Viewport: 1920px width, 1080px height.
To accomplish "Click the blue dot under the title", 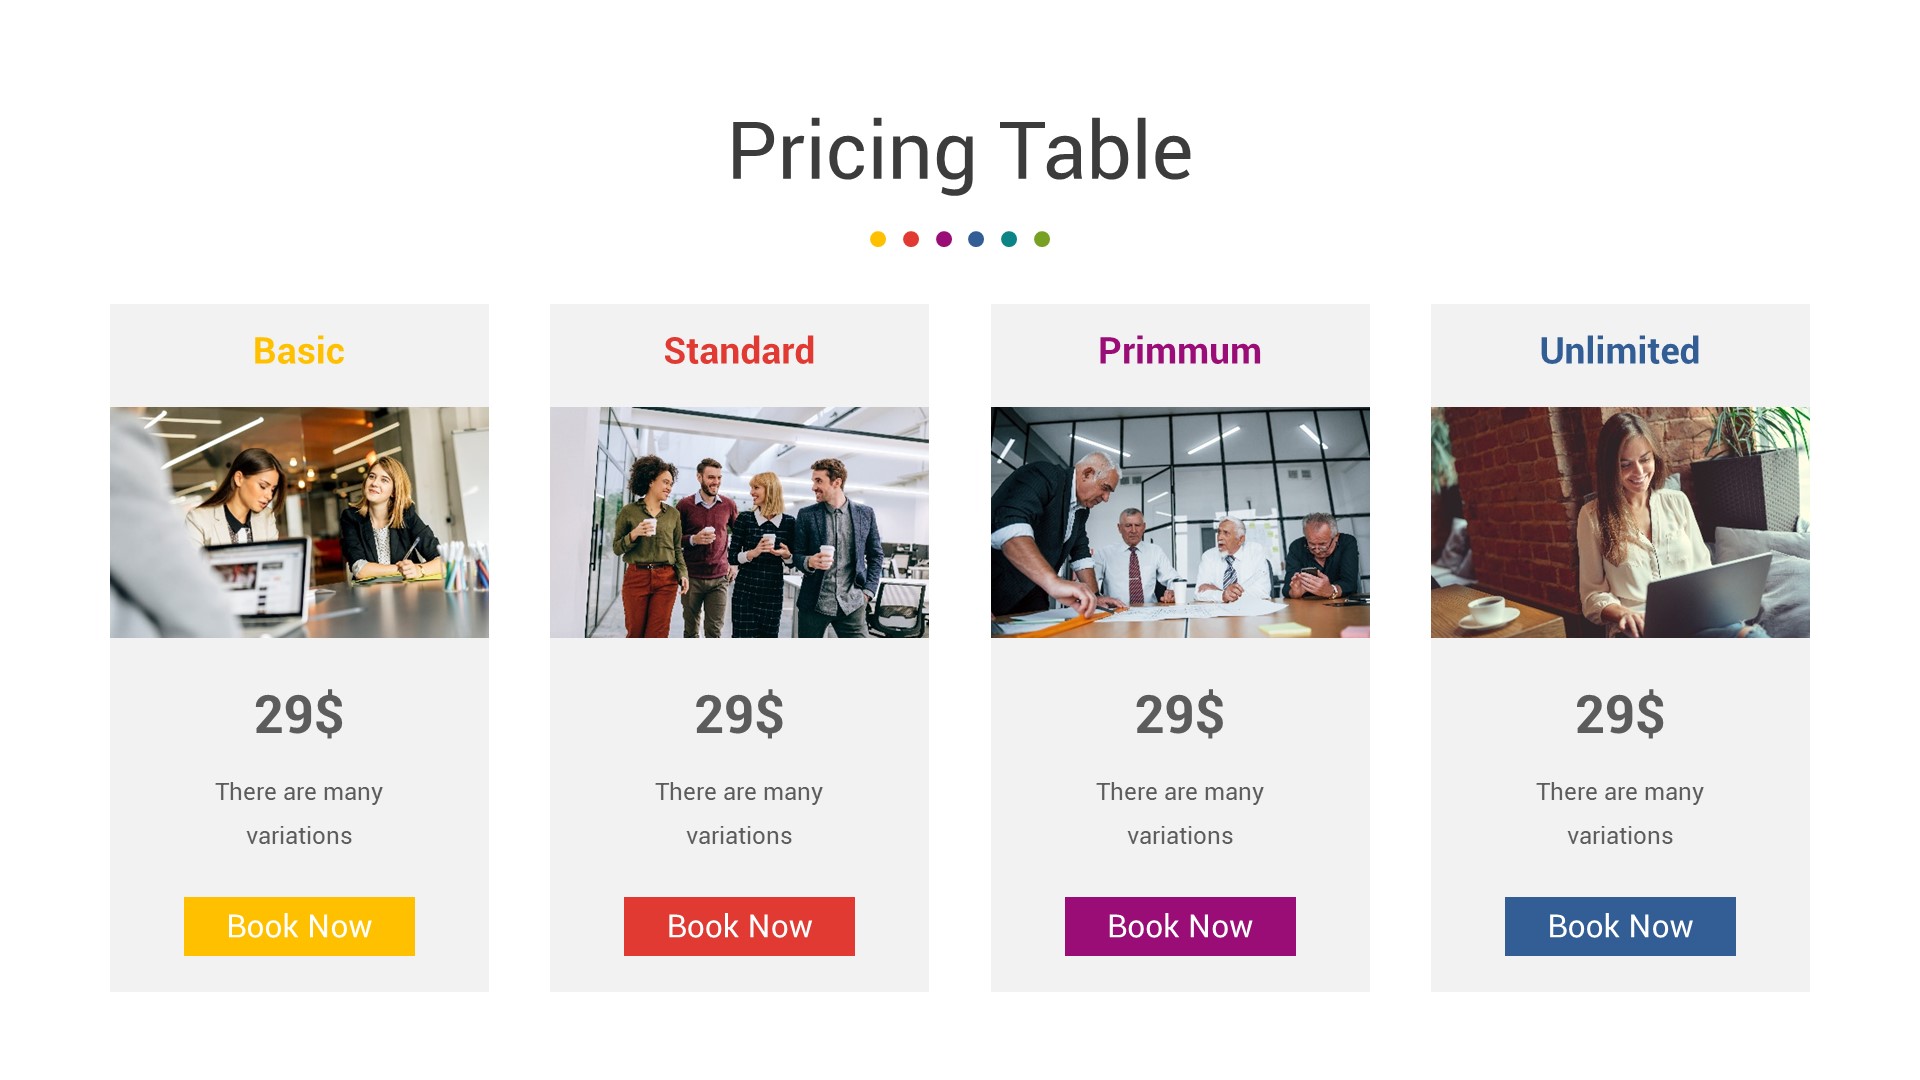I will [976, 239].
